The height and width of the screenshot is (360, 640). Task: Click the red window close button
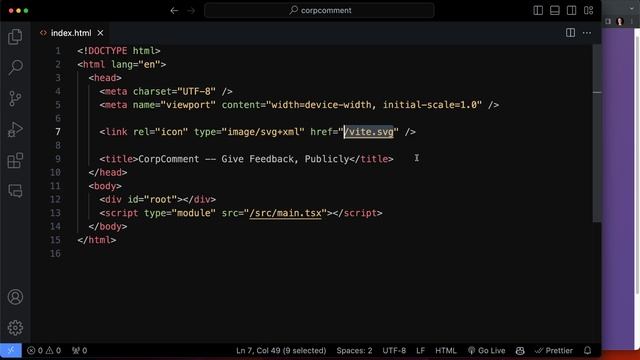point(11,11)
